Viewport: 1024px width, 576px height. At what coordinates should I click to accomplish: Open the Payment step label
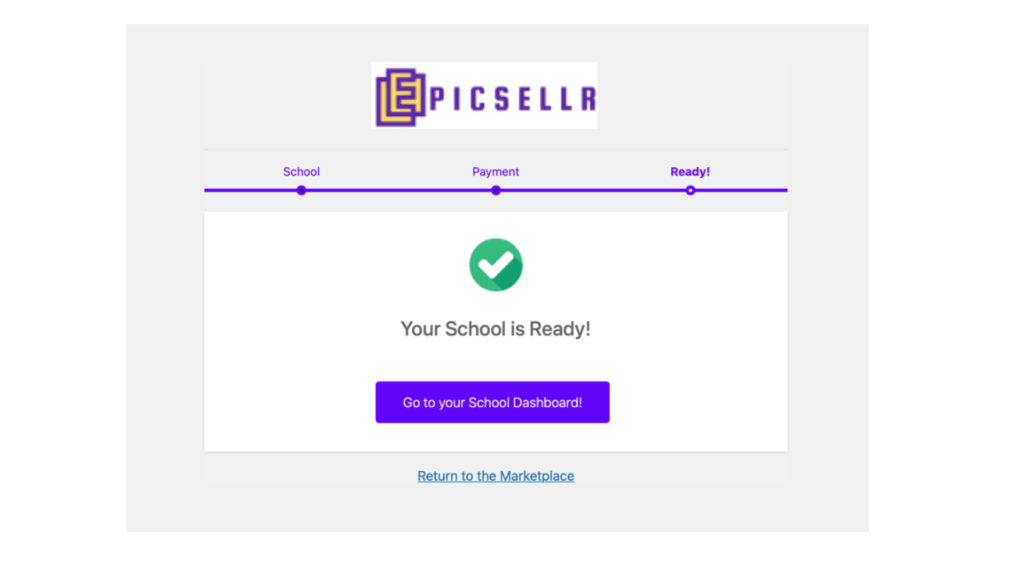pyautogui.click(x=496, y=172)
